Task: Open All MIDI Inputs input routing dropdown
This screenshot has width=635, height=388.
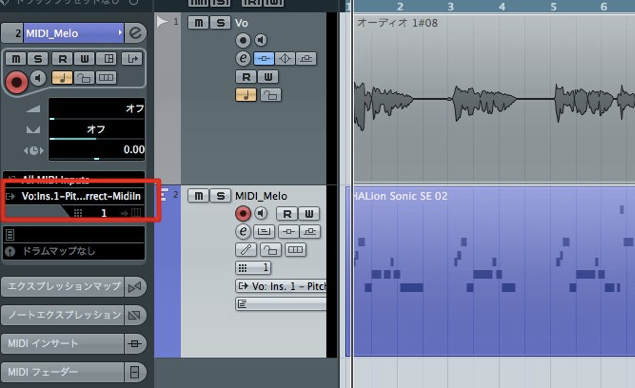Action: [74, 179]
